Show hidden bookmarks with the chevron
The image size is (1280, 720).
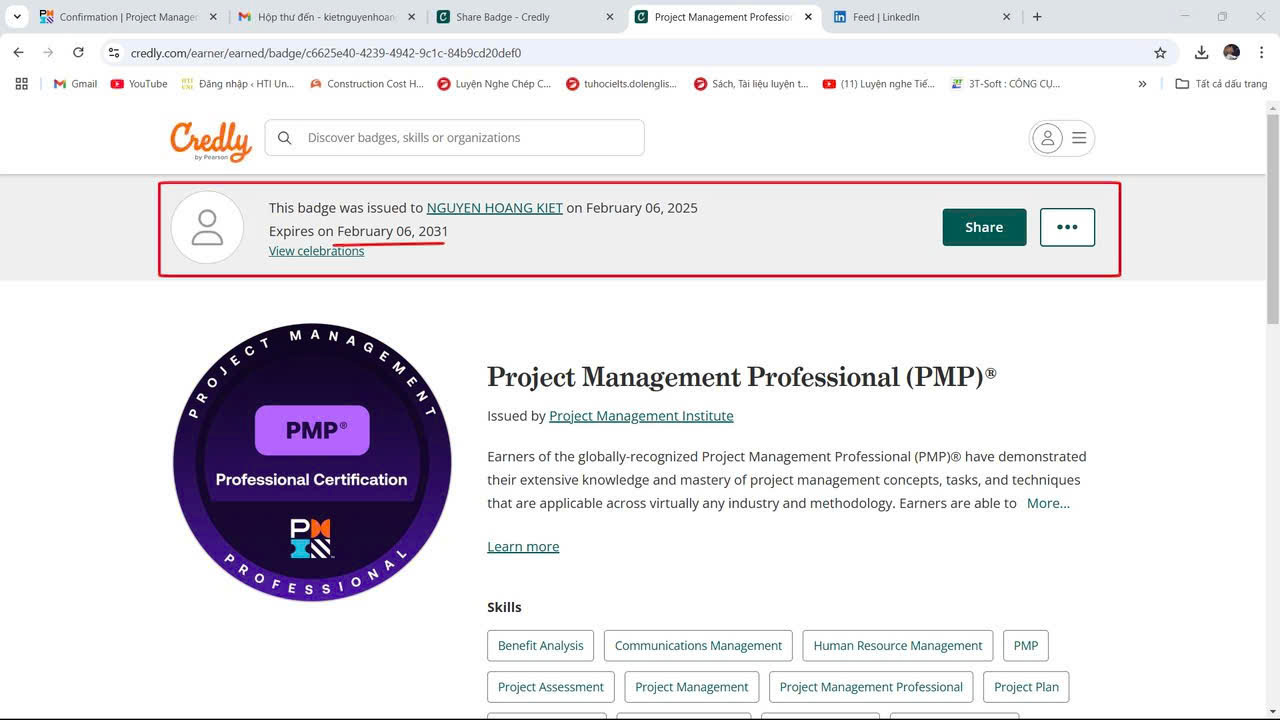click(x=1142, y=84)
